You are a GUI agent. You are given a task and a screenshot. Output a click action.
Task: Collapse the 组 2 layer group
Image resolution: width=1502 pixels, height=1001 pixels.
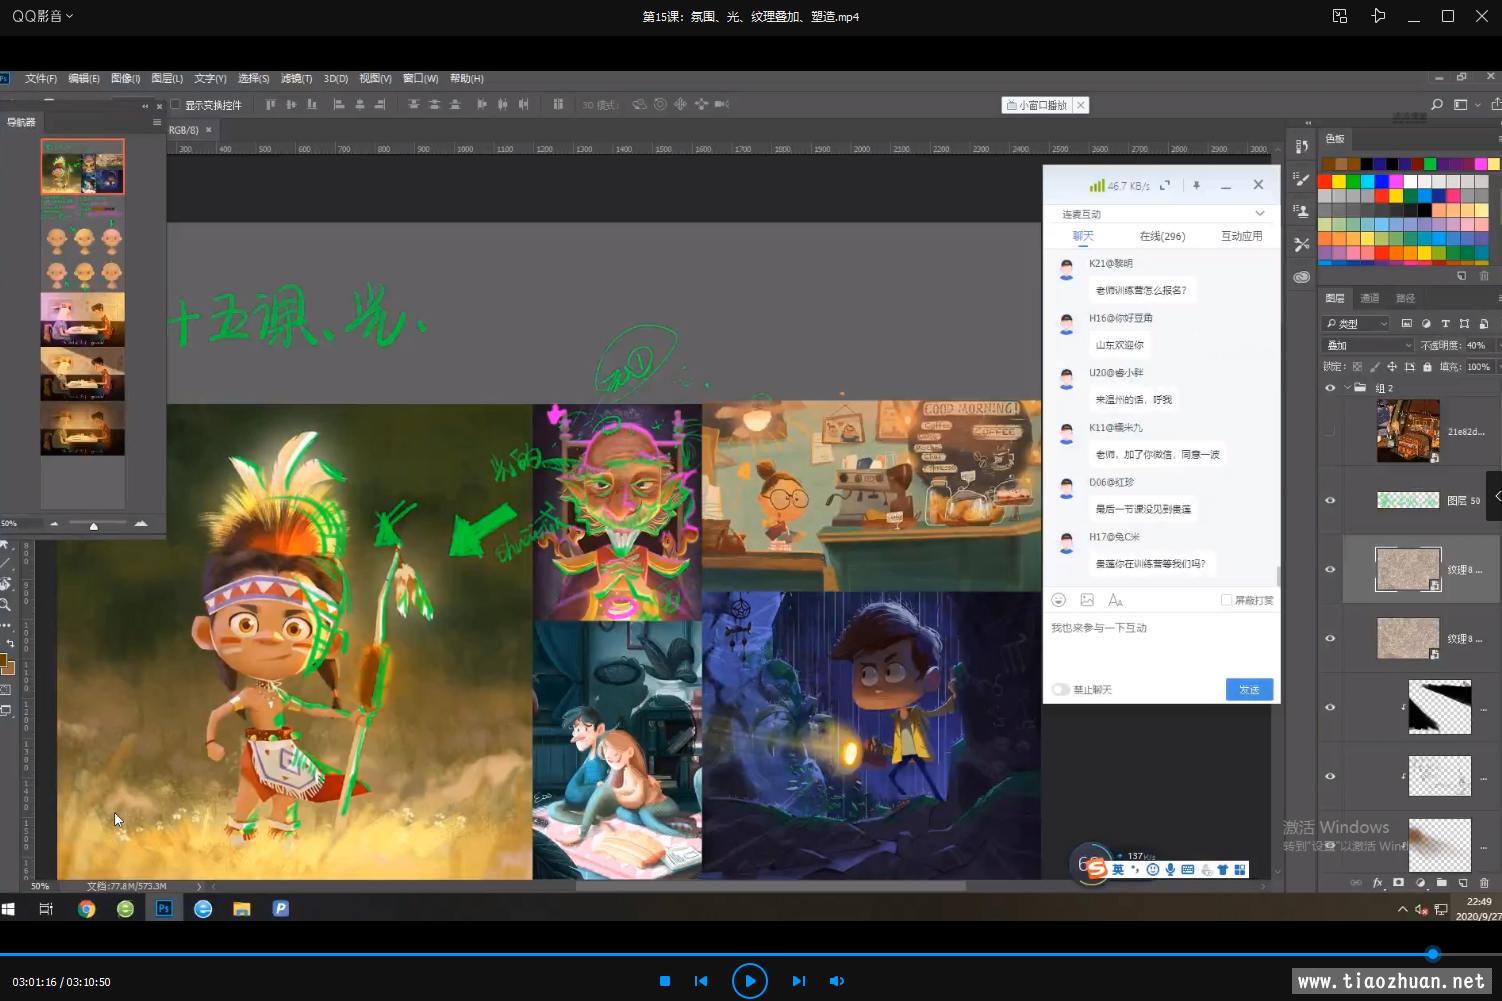tap(1347, 388)
